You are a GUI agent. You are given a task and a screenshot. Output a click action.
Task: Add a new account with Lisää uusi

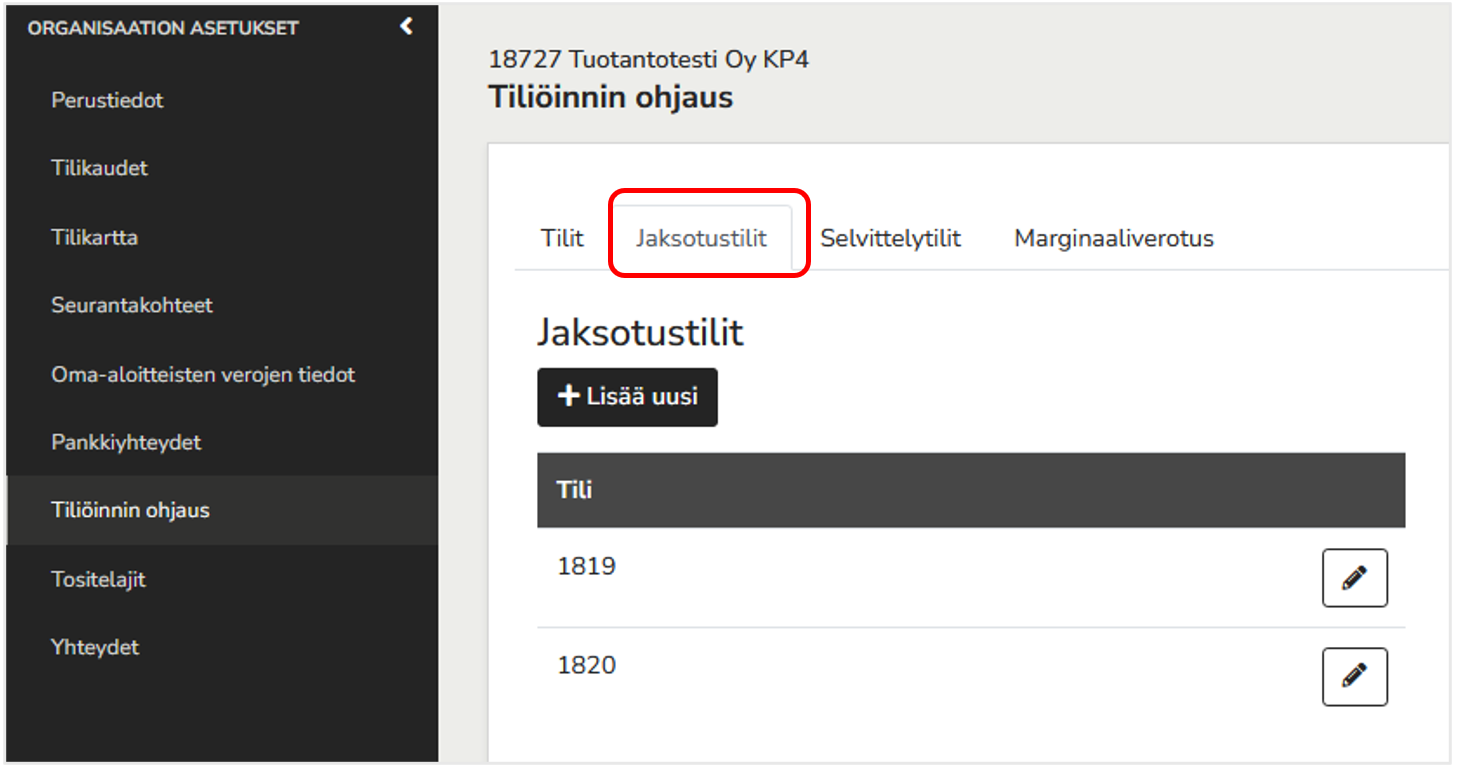[x=627, y=397]
